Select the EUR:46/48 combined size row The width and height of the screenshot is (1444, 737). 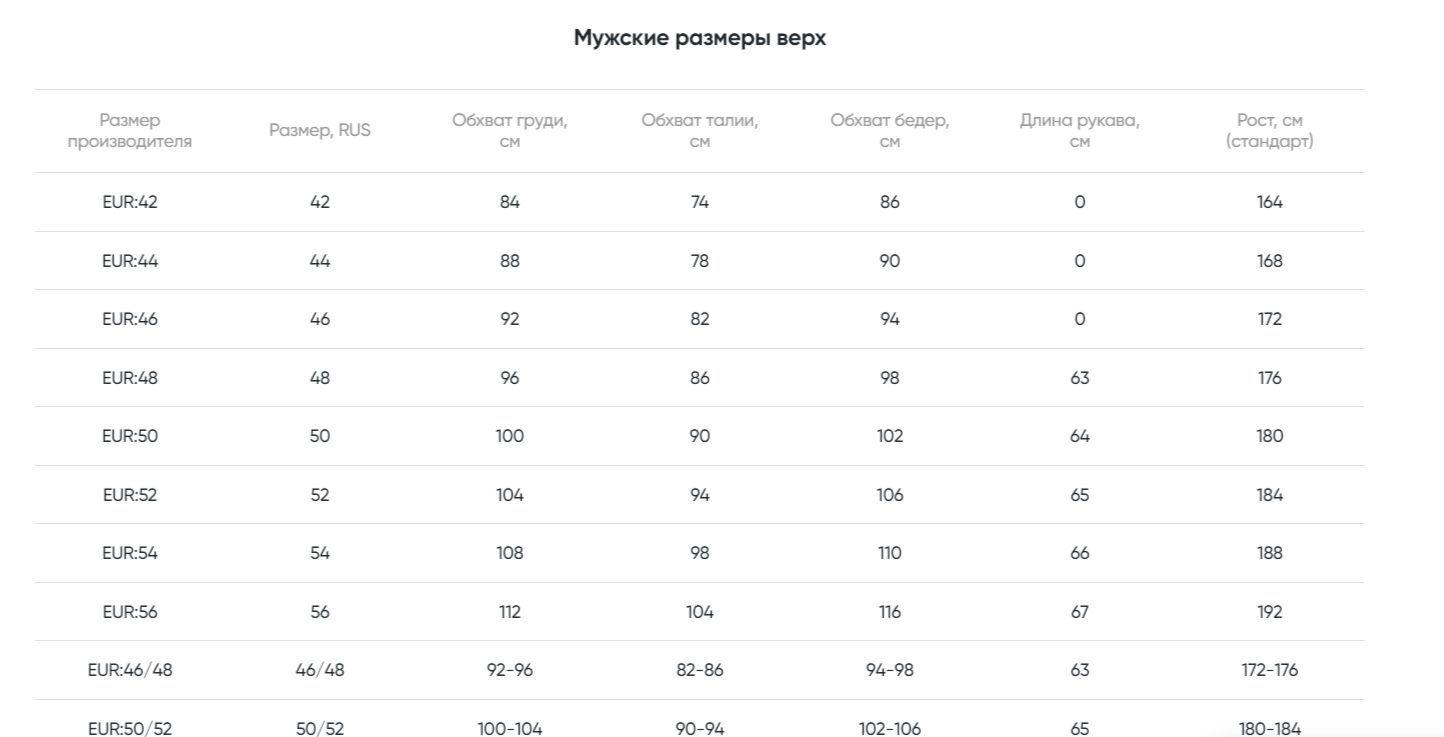[x=699, y=670]
